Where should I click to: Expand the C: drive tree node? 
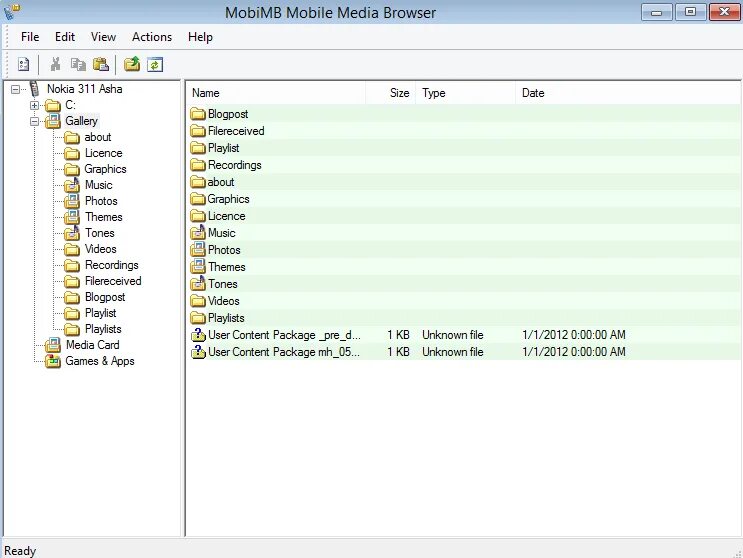tap(34, 105)
